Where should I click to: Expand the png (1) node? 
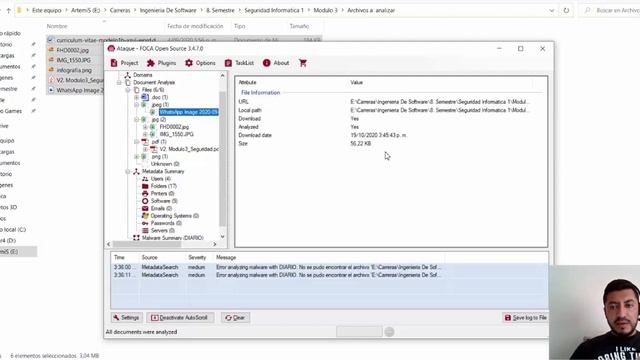[x=137, y=157]
